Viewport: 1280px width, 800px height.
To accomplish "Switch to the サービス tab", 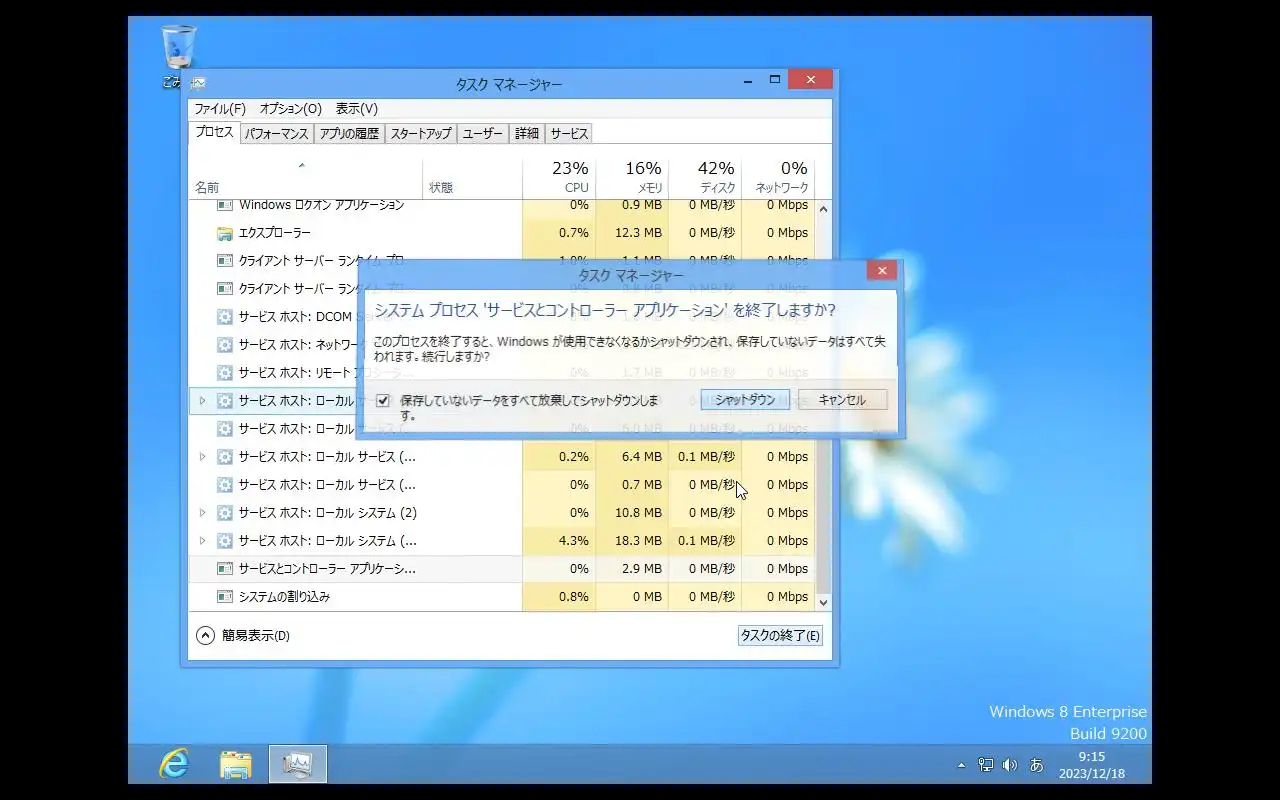I will click(569, 133).
